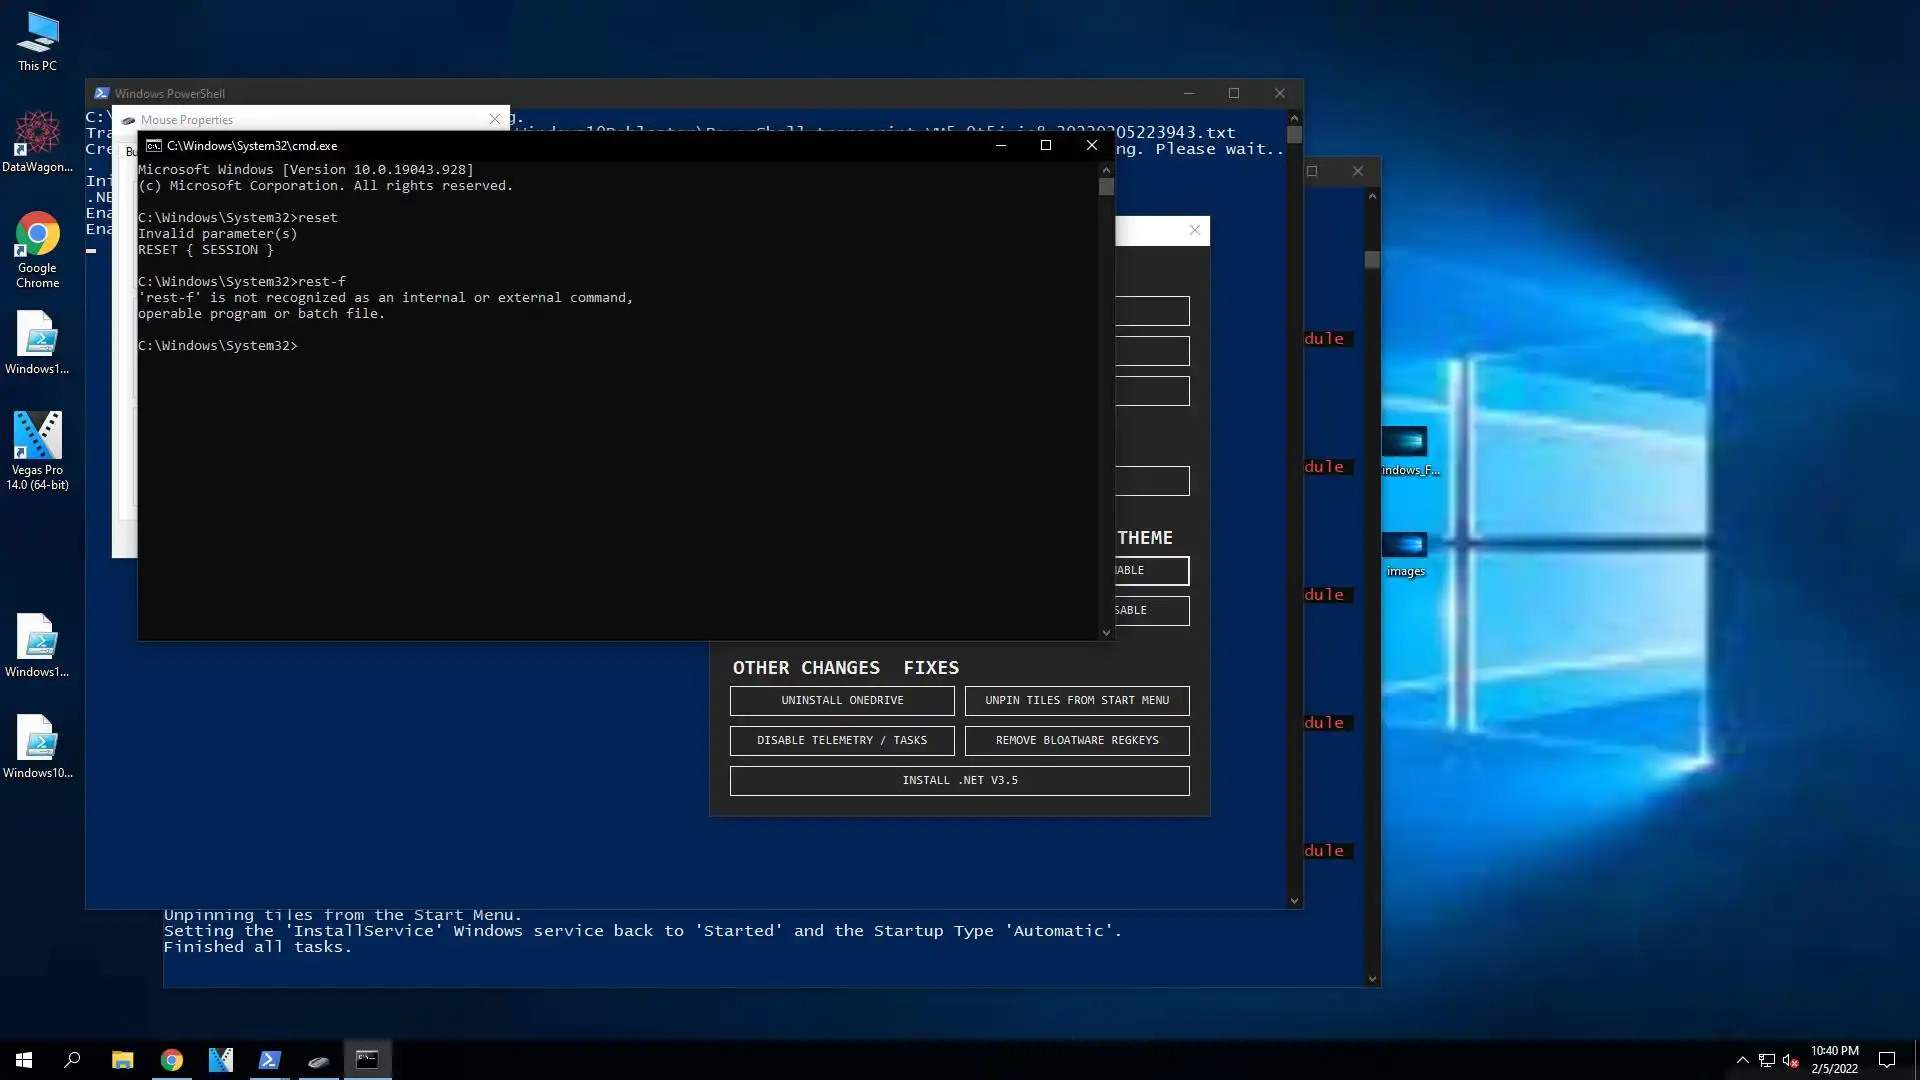This screenshot has width=1920, height=1080.
Task: Switch to PowerShell in the taskbar
Action: (x=269, y=1060)
